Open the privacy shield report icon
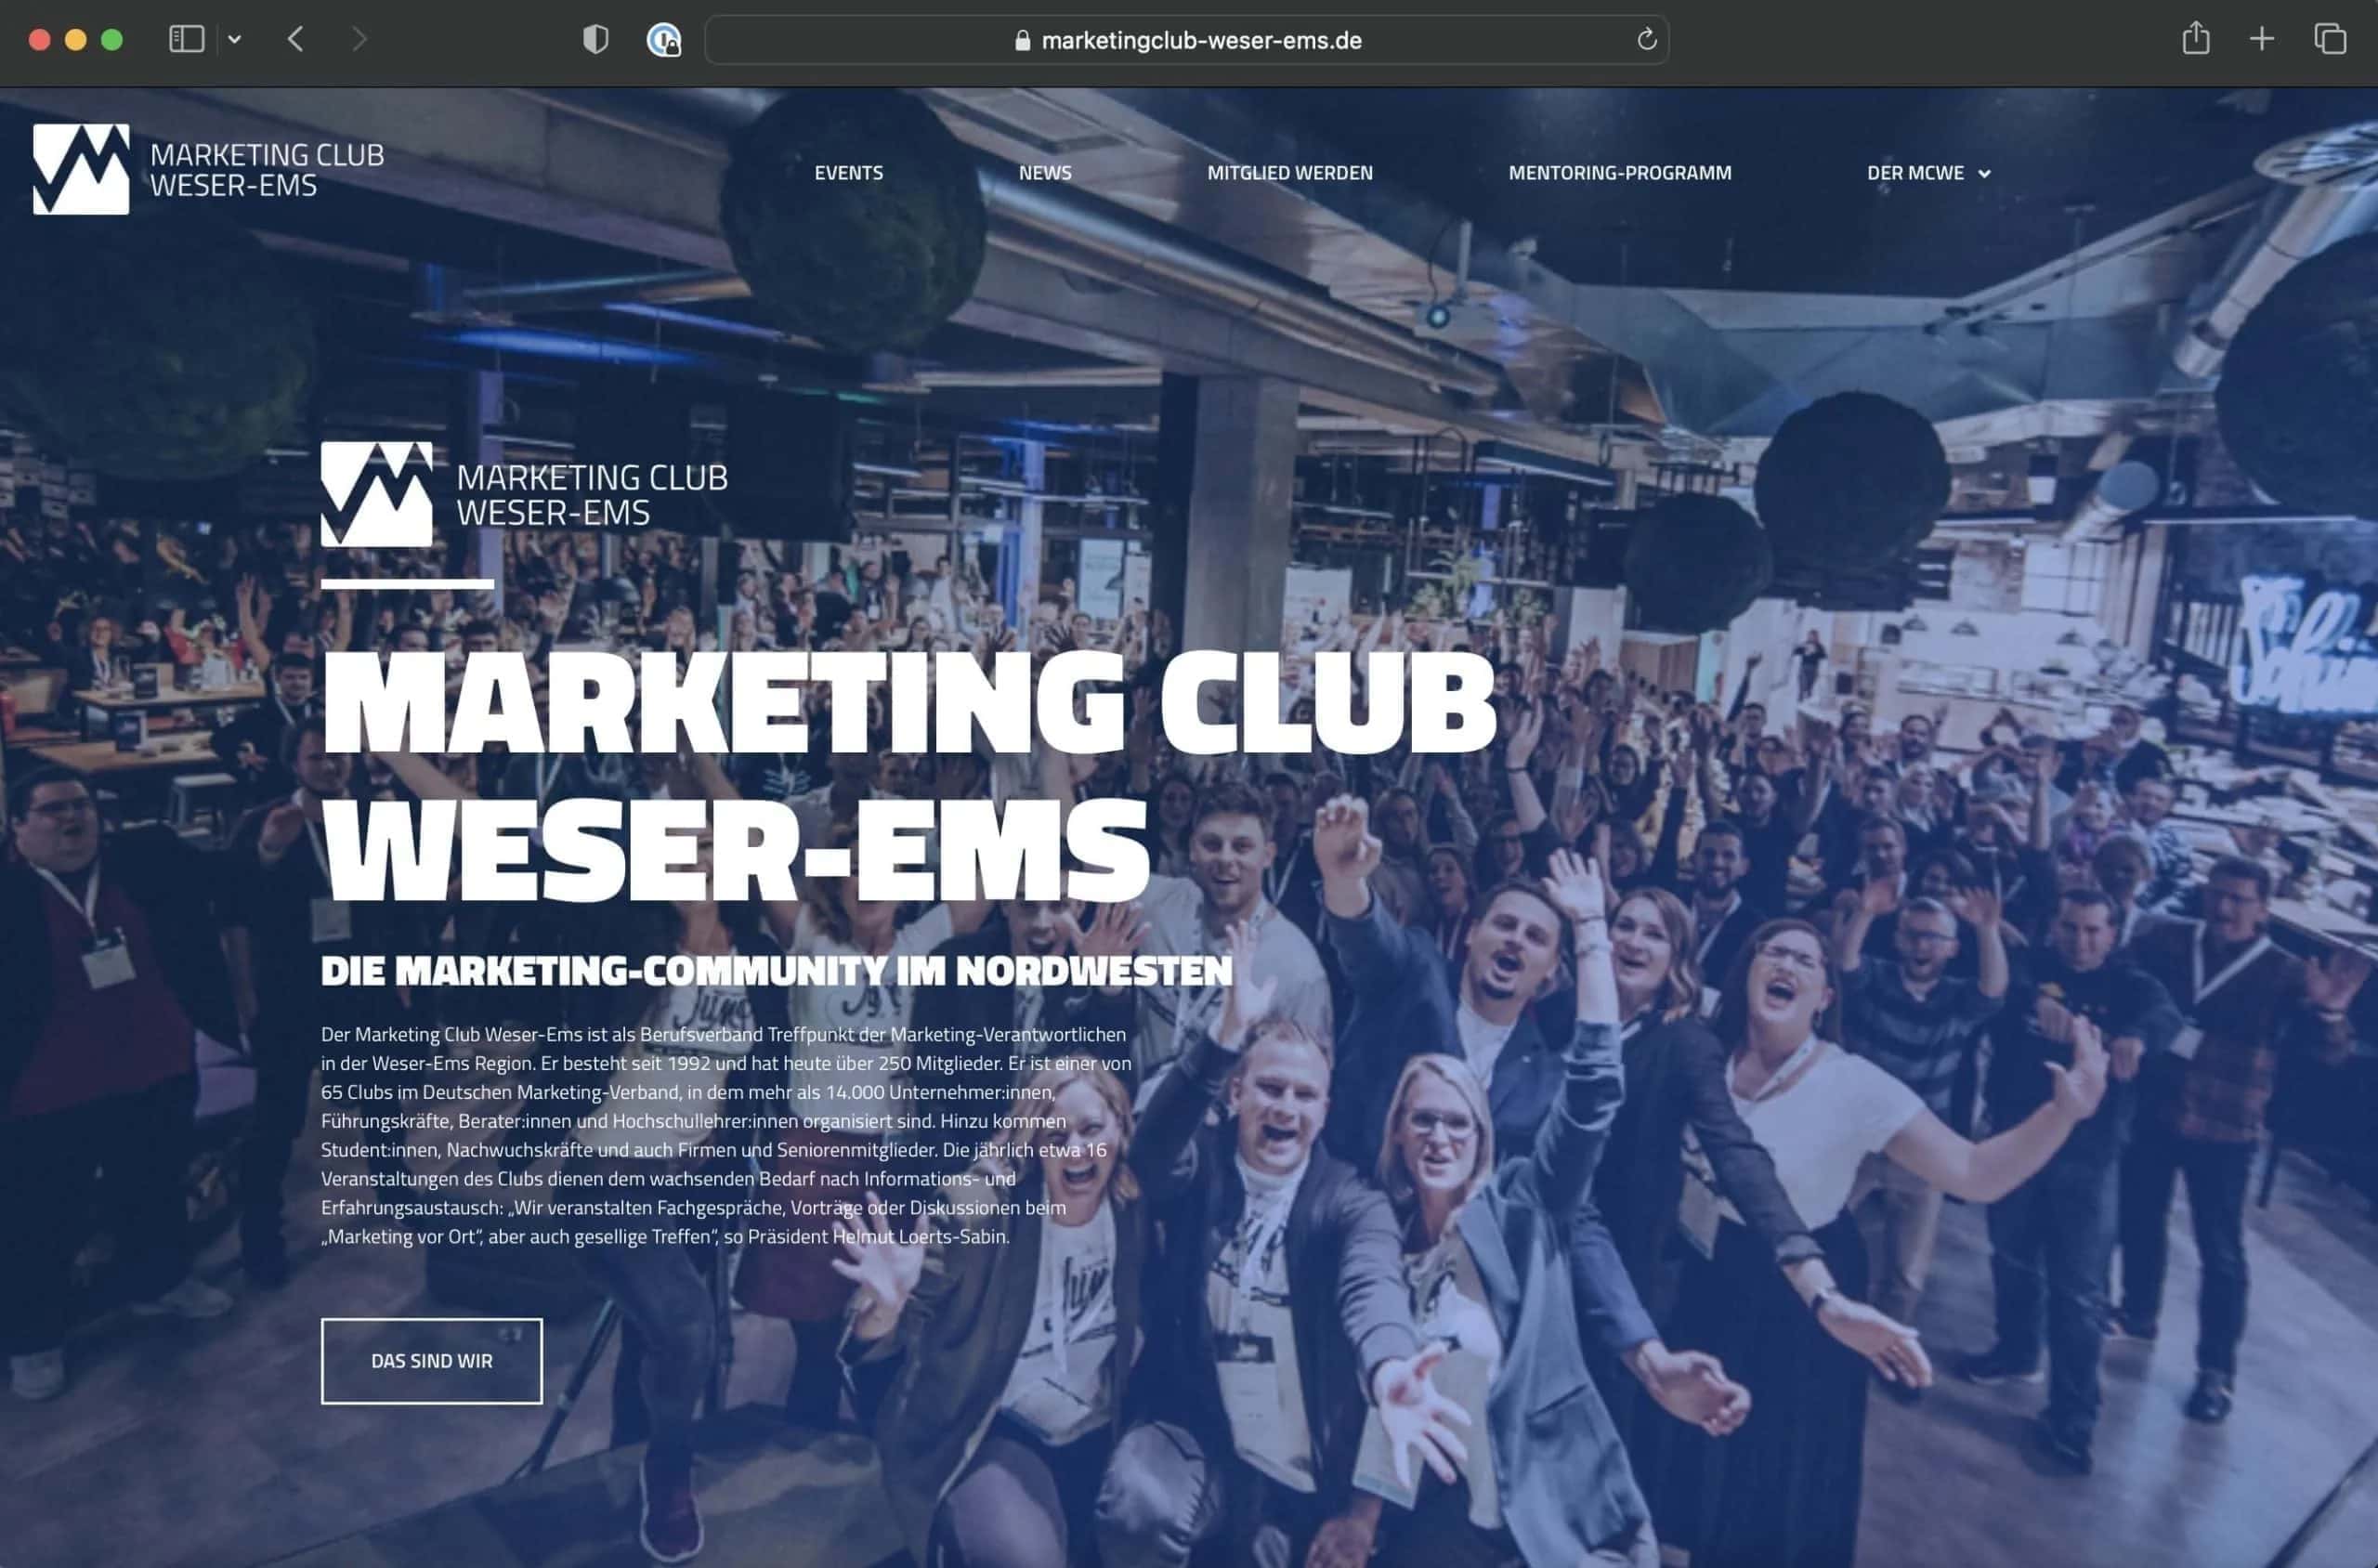Image resolution: width=2378 pixels, height=1568 pixels. point(596,39)
